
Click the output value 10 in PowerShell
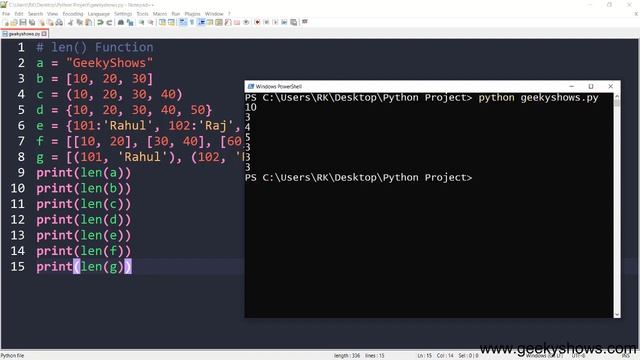click(251, 107)
